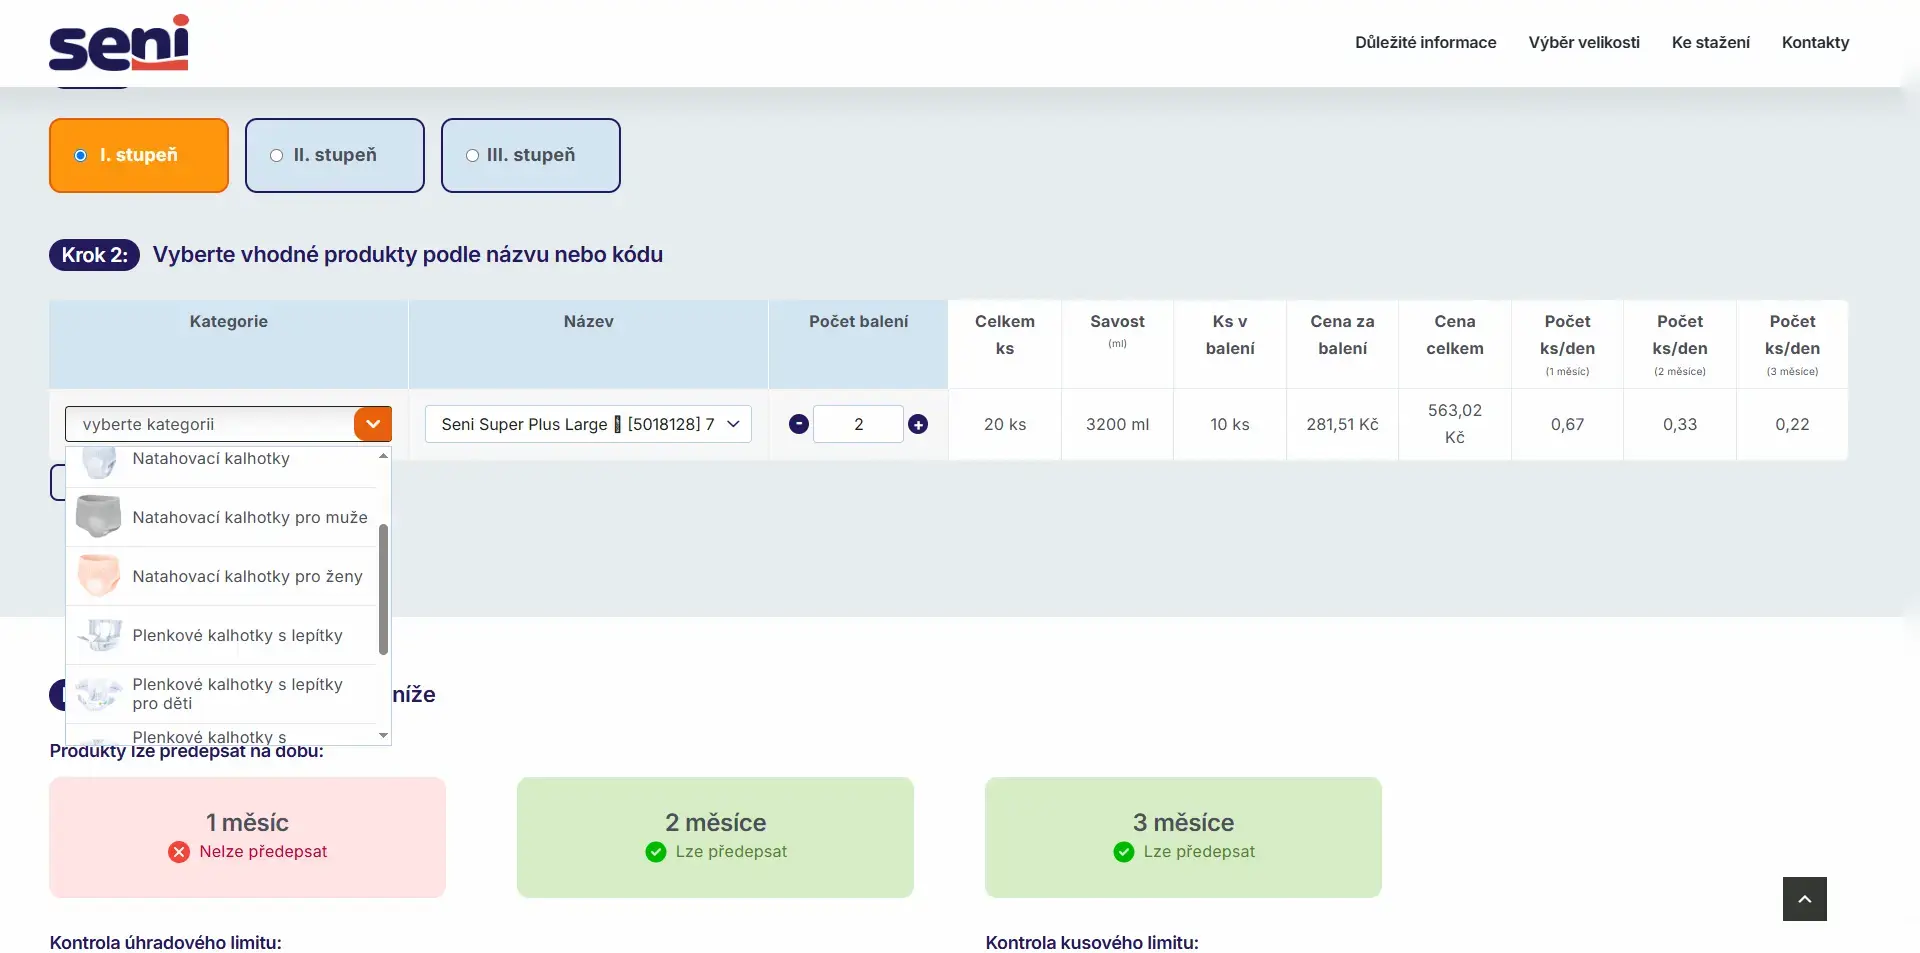This screenshot has width=1920, height=953.
Task: Open Ke stažení menu item
Action: coord(1710,42)
